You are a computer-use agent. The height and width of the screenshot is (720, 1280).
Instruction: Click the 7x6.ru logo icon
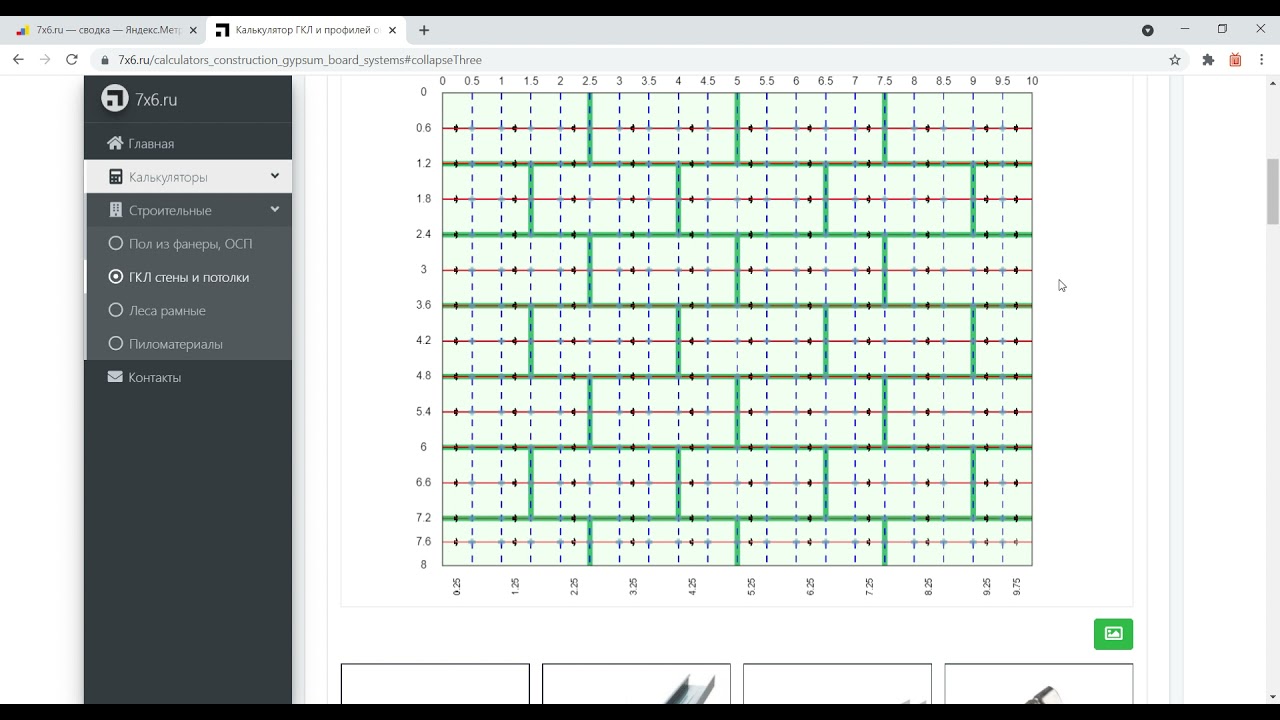click(115, 98)
